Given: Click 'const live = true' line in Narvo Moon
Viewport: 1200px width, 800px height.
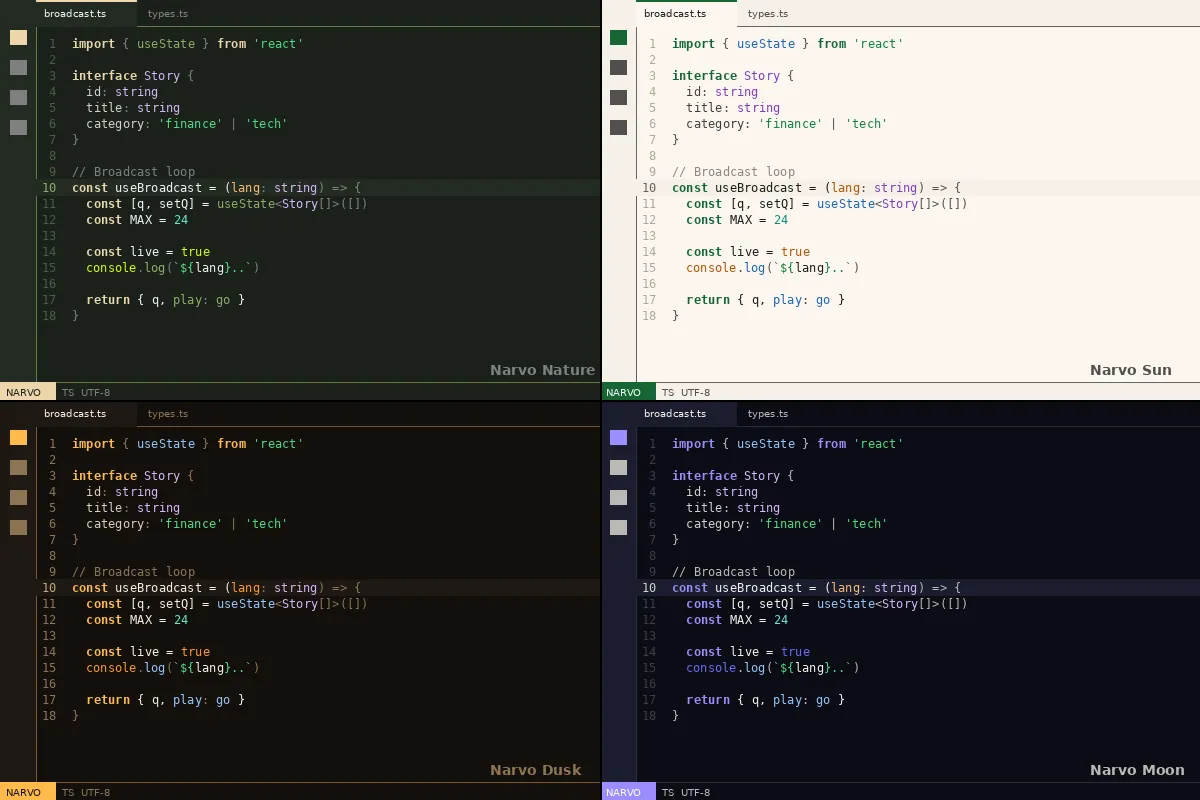Looking at the screenshot, I should click(x=748, y=652).
